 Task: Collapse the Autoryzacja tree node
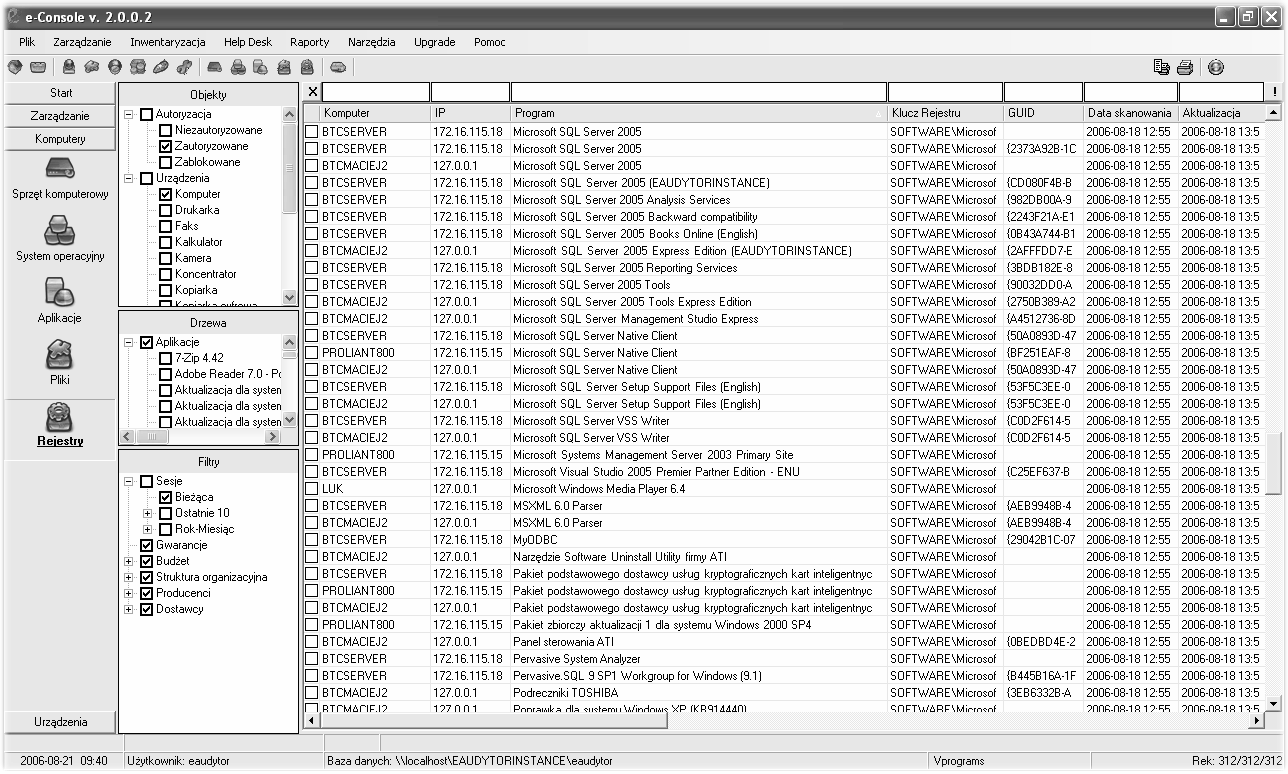(129, 114)
